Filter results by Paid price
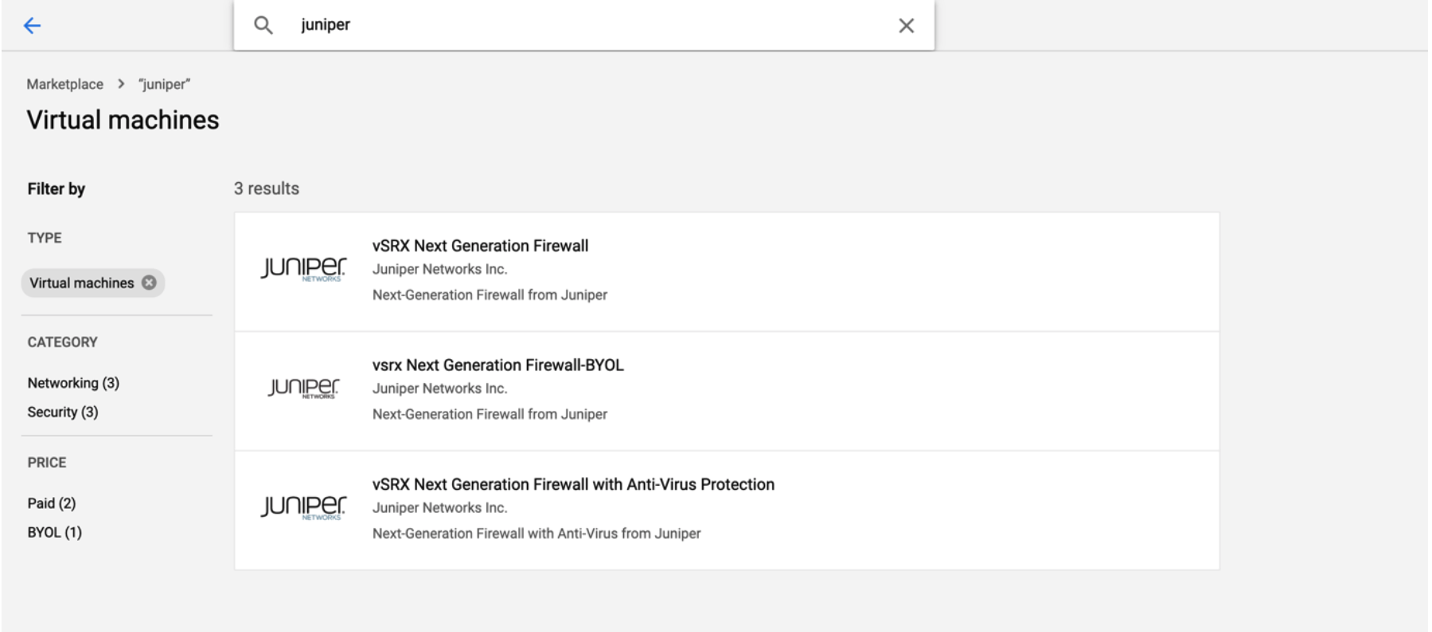Viewport: 1432px width, 632px height. [51, 503]
